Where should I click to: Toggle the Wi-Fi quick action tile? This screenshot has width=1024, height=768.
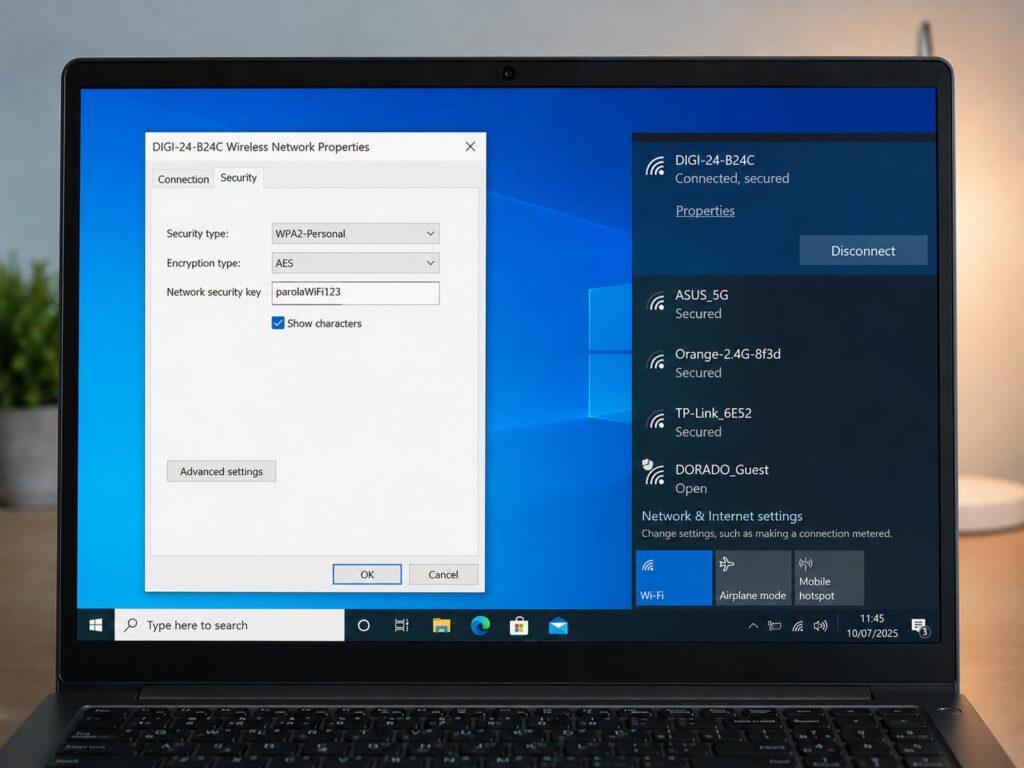[674, 578]
